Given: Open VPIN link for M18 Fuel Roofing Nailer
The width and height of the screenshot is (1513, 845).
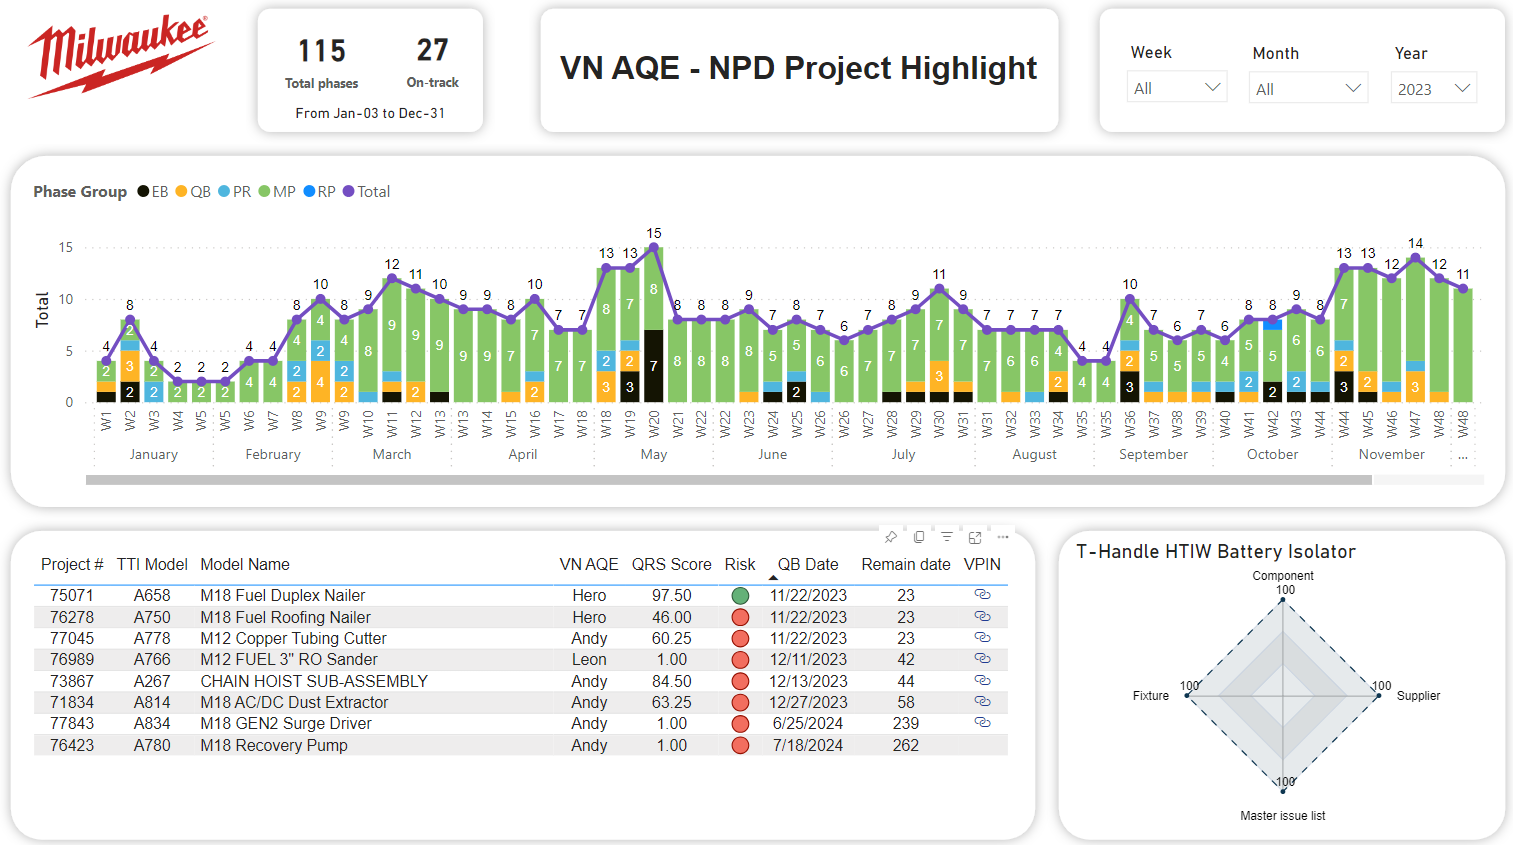Looking at the screenshot, I should click(x=982, y=617).
